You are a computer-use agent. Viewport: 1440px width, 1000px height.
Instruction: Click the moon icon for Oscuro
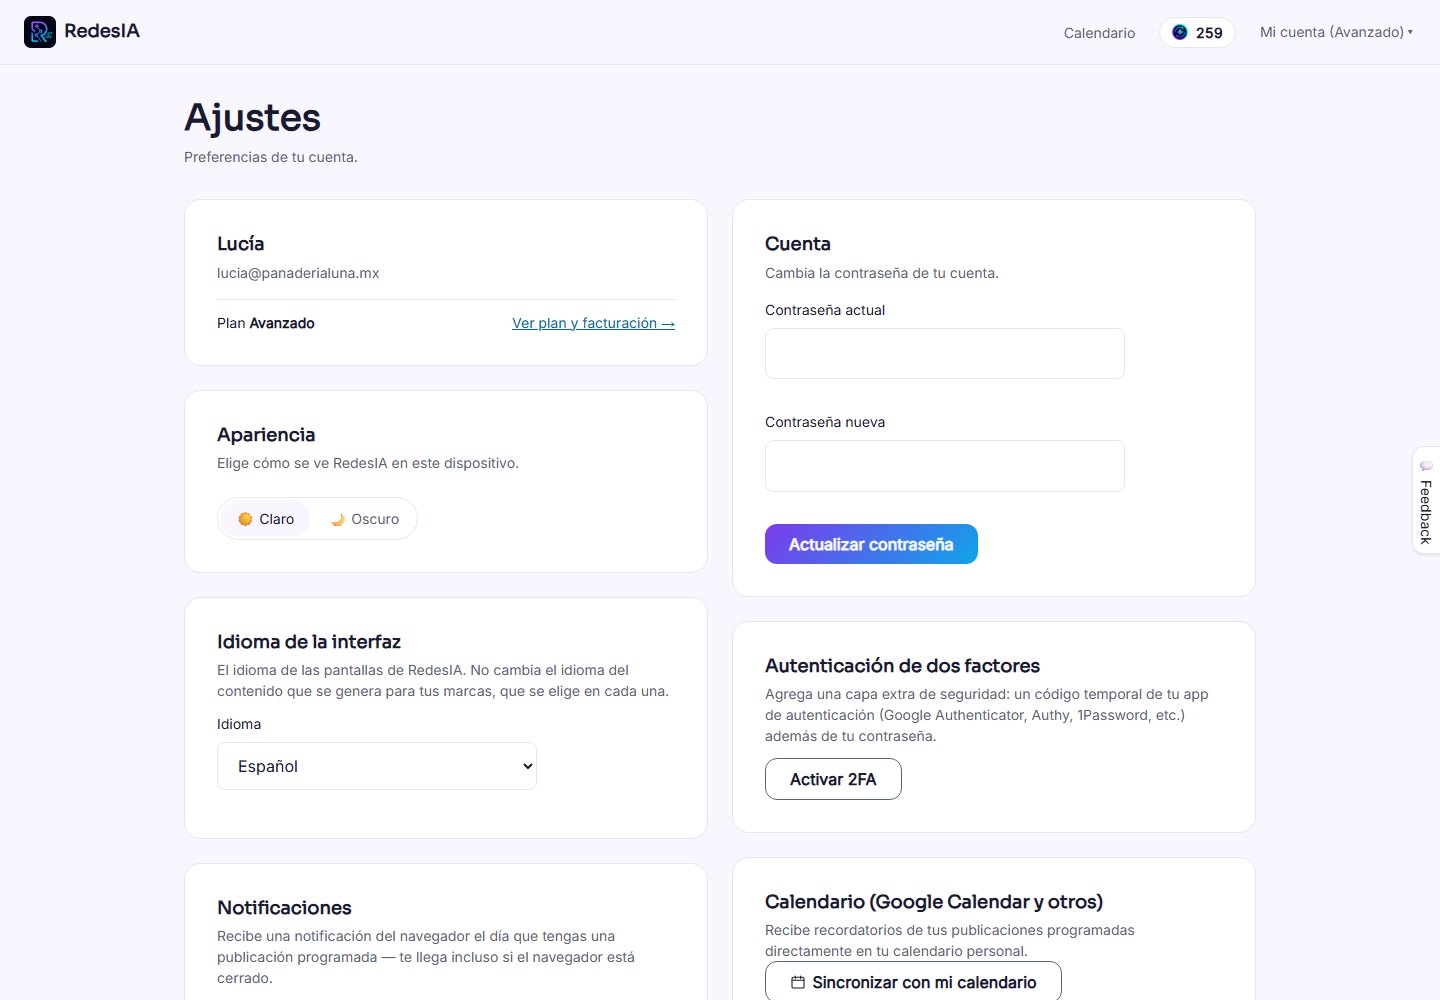[338, 519]
